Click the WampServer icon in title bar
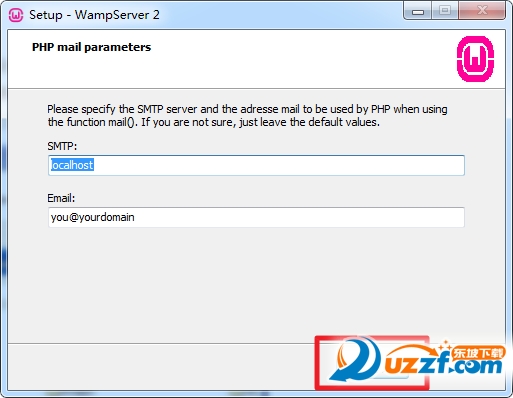This screenshot has width=513, height=398. [x=16, y=15]
